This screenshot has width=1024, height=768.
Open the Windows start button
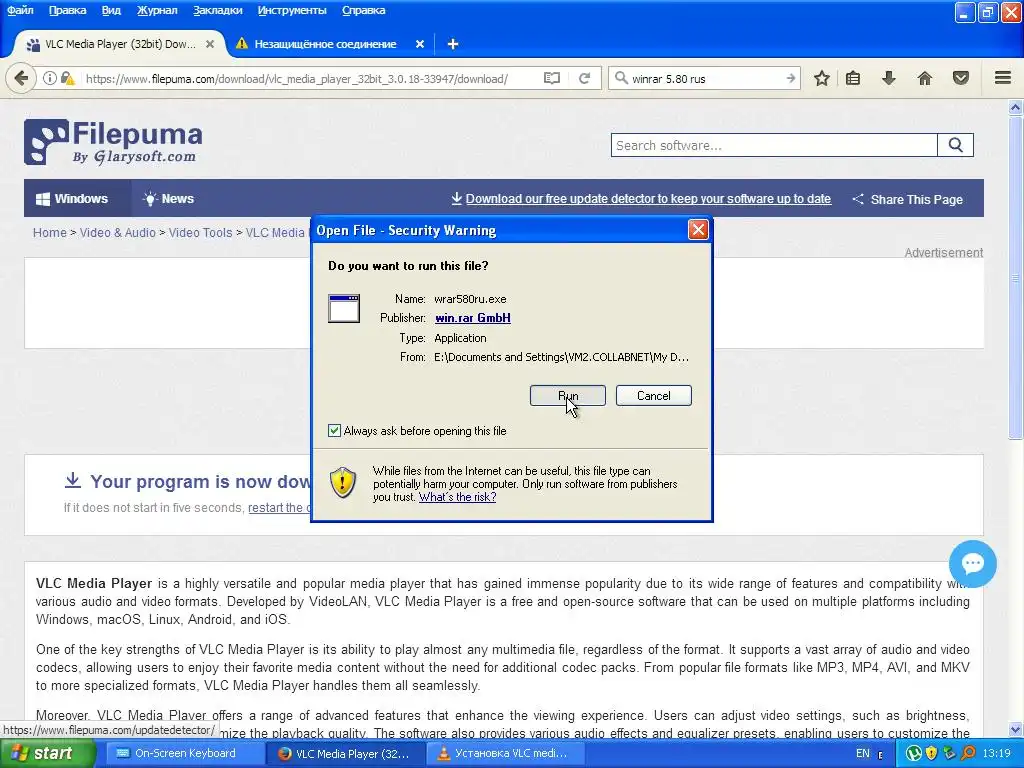coord(46,754)
